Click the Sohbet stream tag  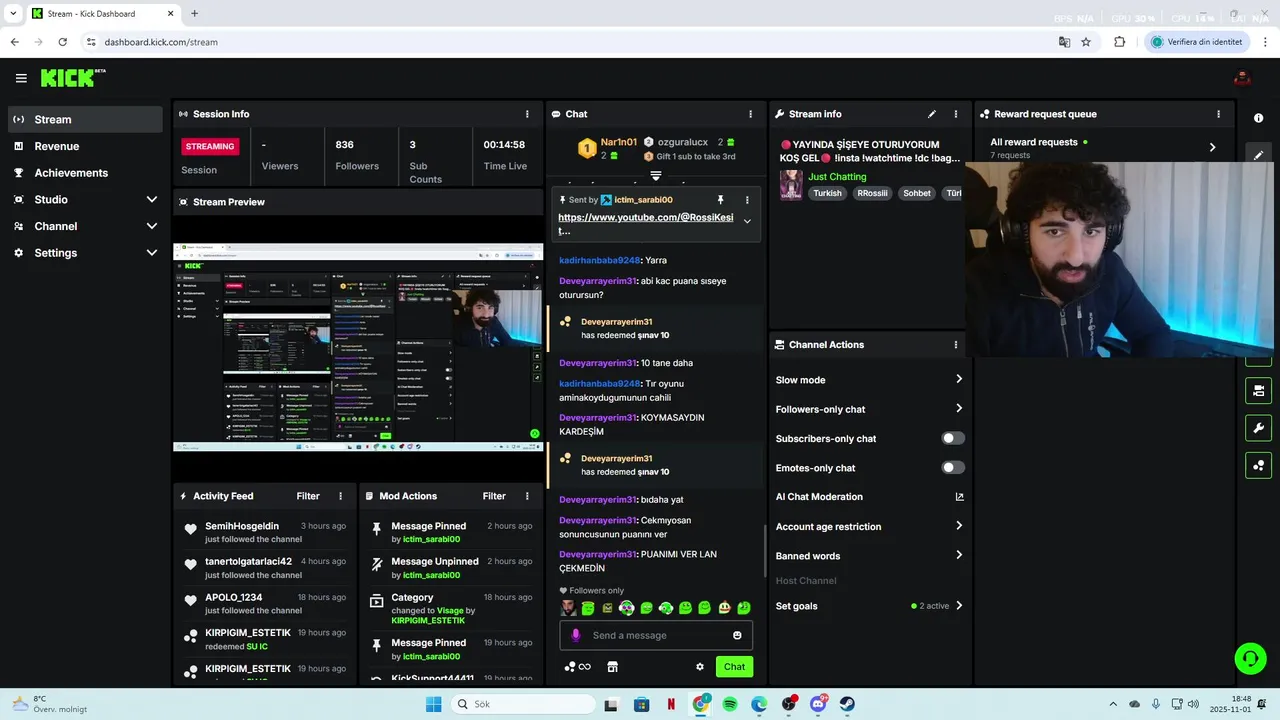[x=917, y=193]
